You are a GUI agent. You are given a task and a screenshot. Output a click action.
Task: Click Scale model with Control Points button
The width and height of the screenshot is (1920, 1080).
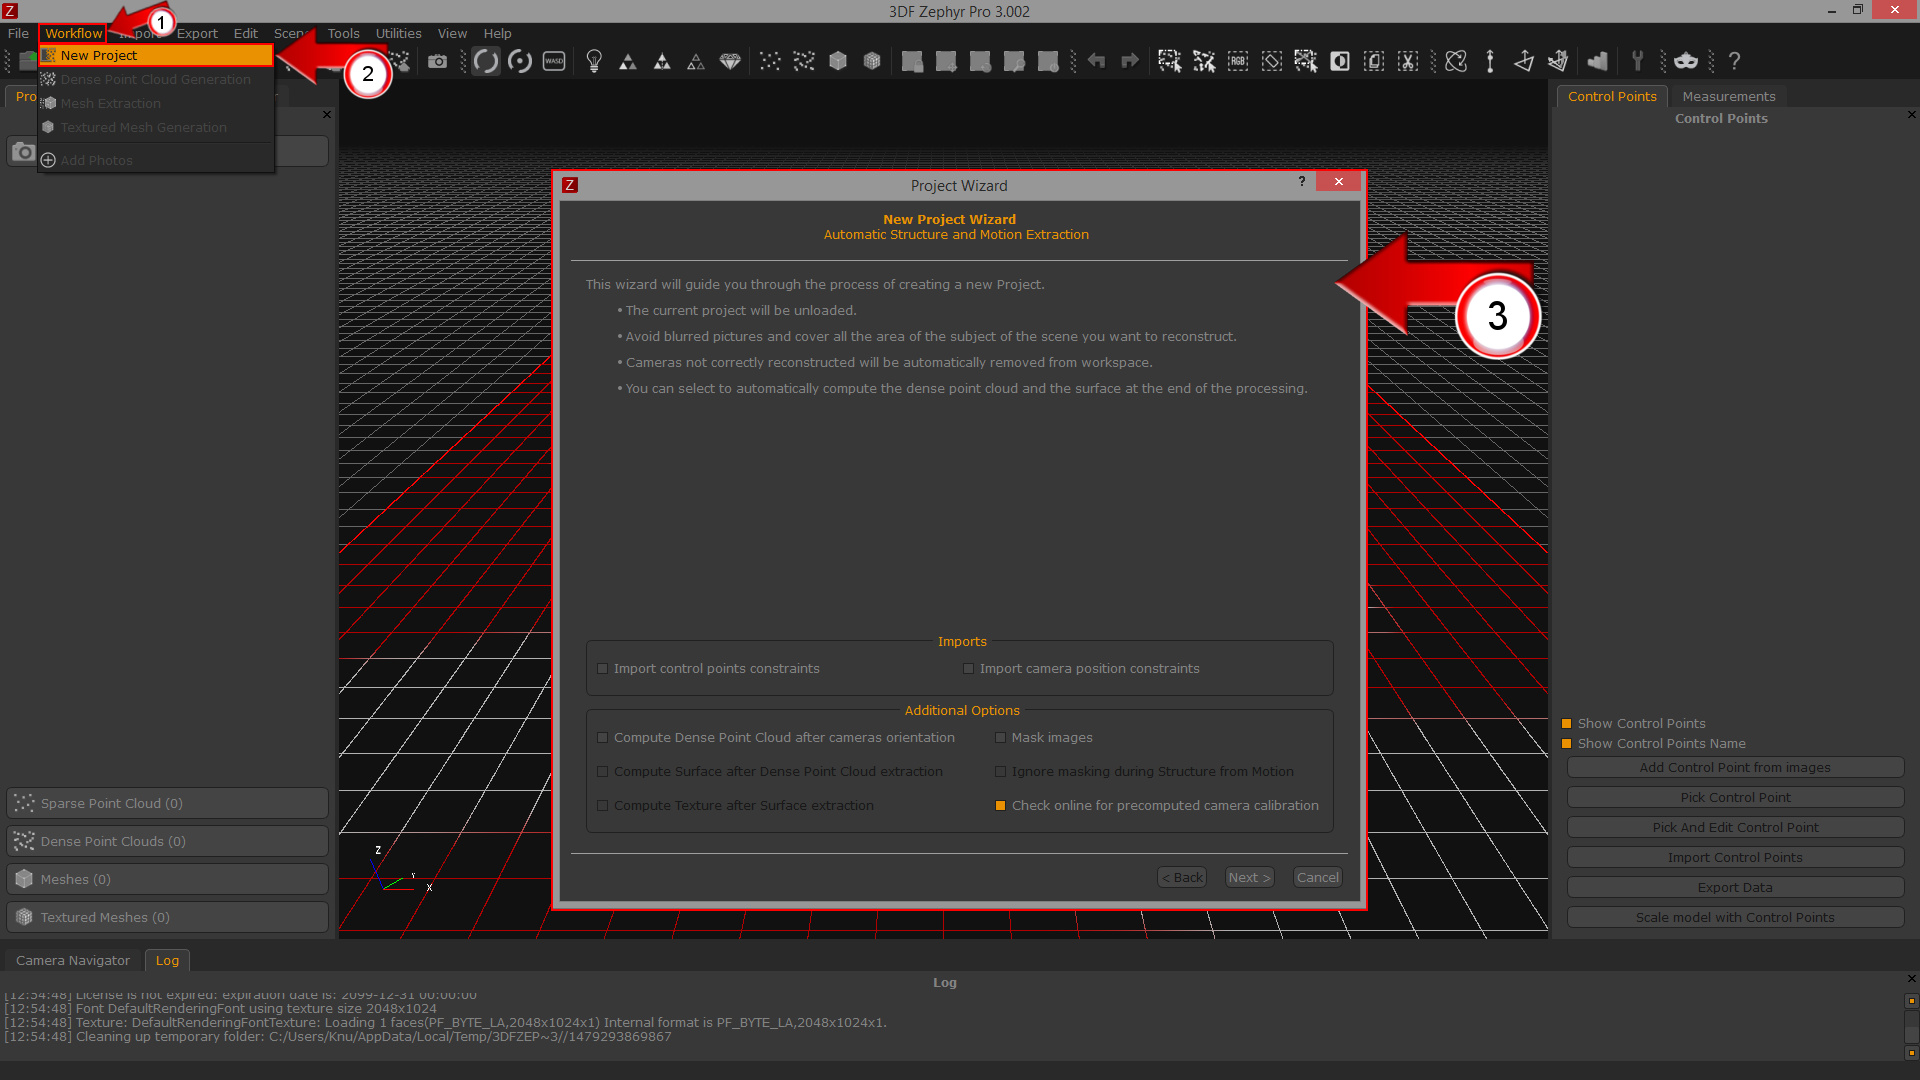click(x=1735, y=917)
